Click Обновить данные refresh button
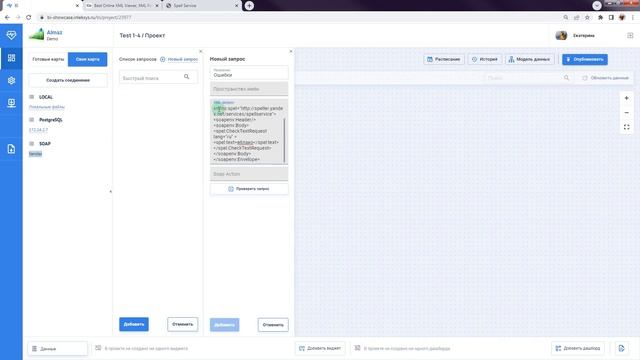 (x=606, y=78)
